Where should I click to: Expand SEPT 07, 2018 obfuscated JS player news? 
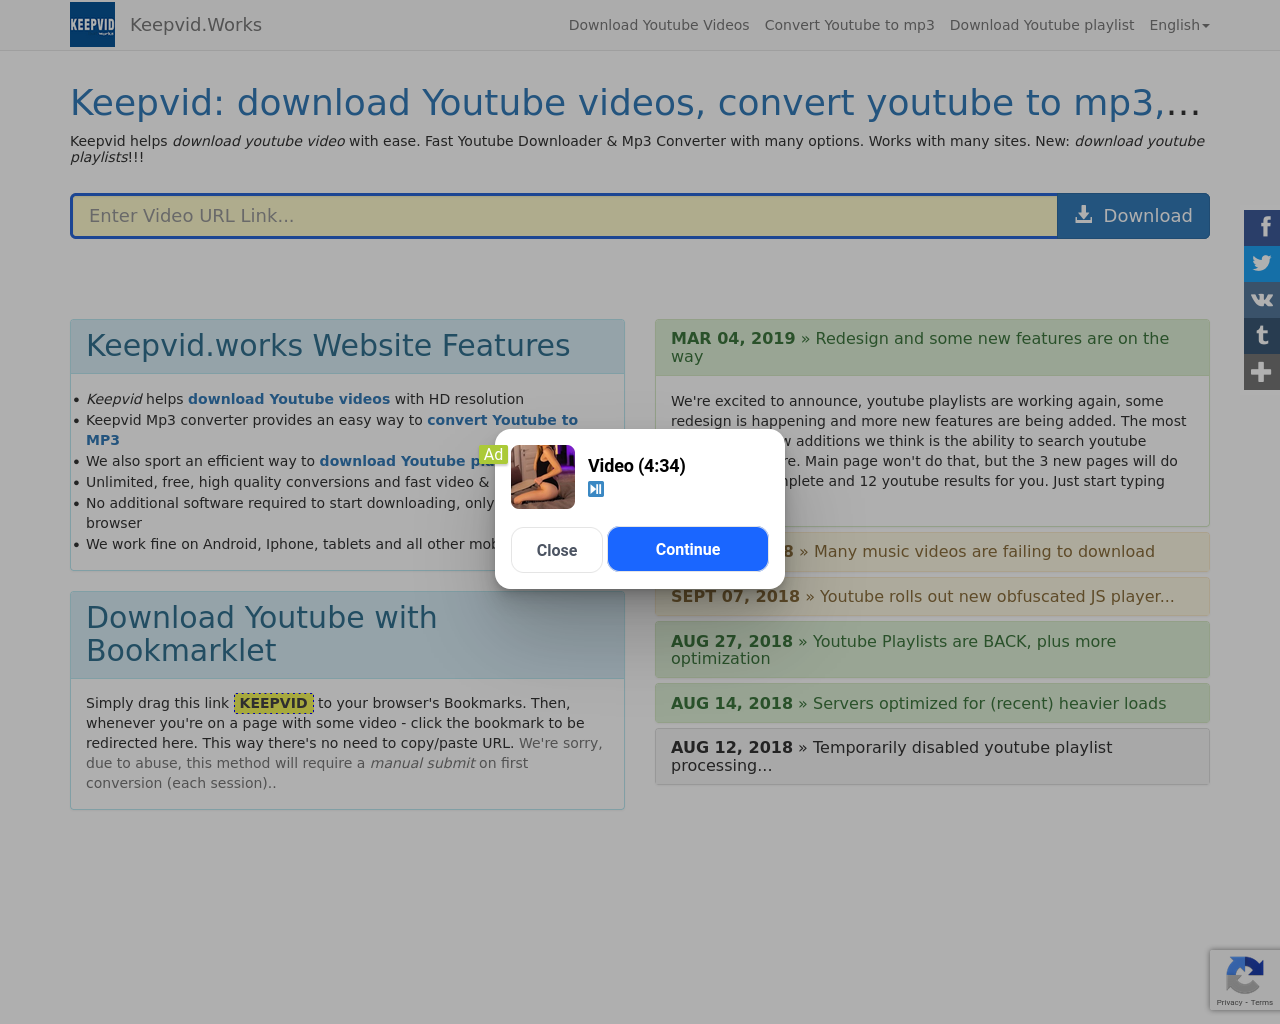pyautogui.click(x=932, y=597)
